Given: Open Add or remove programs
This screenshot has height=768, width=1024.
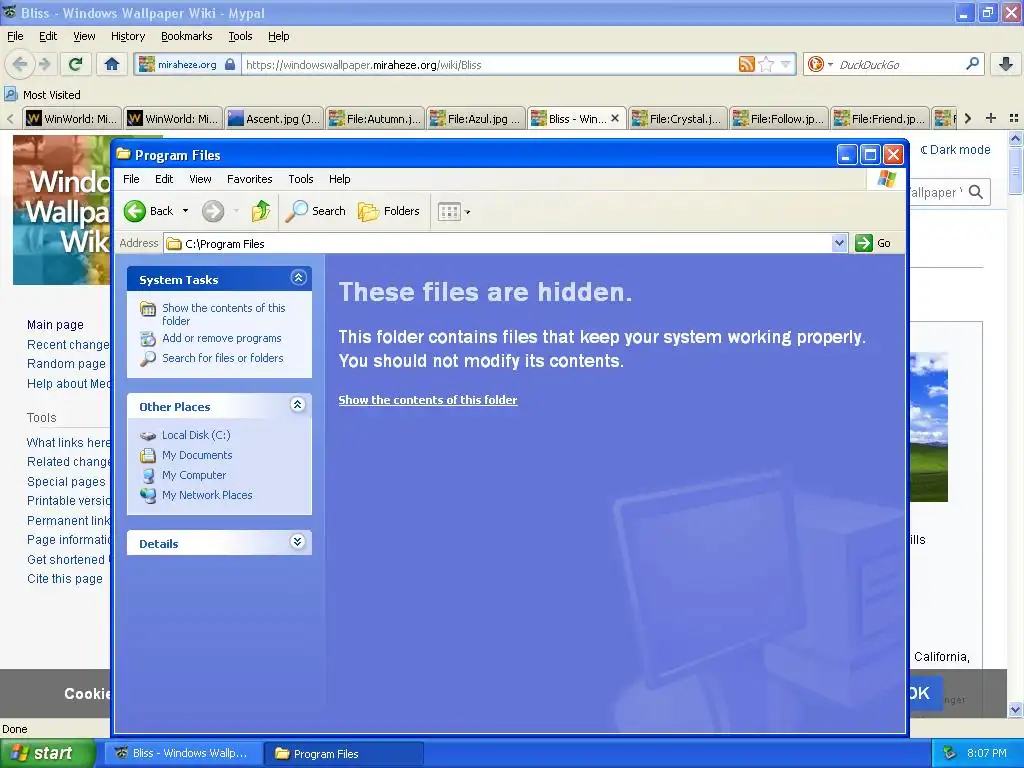Looking at the screenshot, I should tap(211, 338).
